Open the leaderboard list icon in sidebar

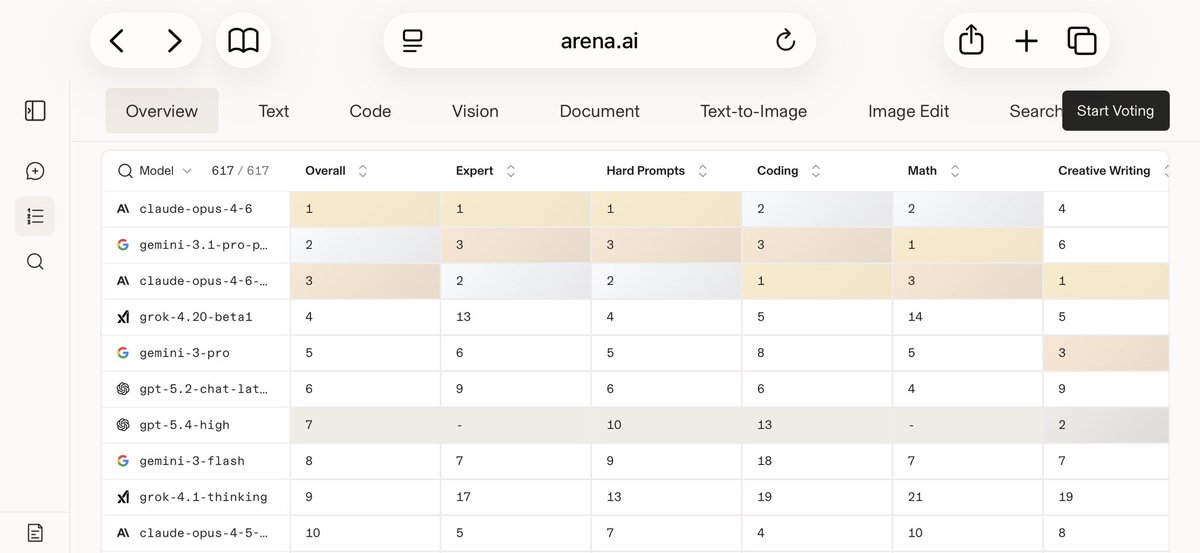click(x=35, y=216)
